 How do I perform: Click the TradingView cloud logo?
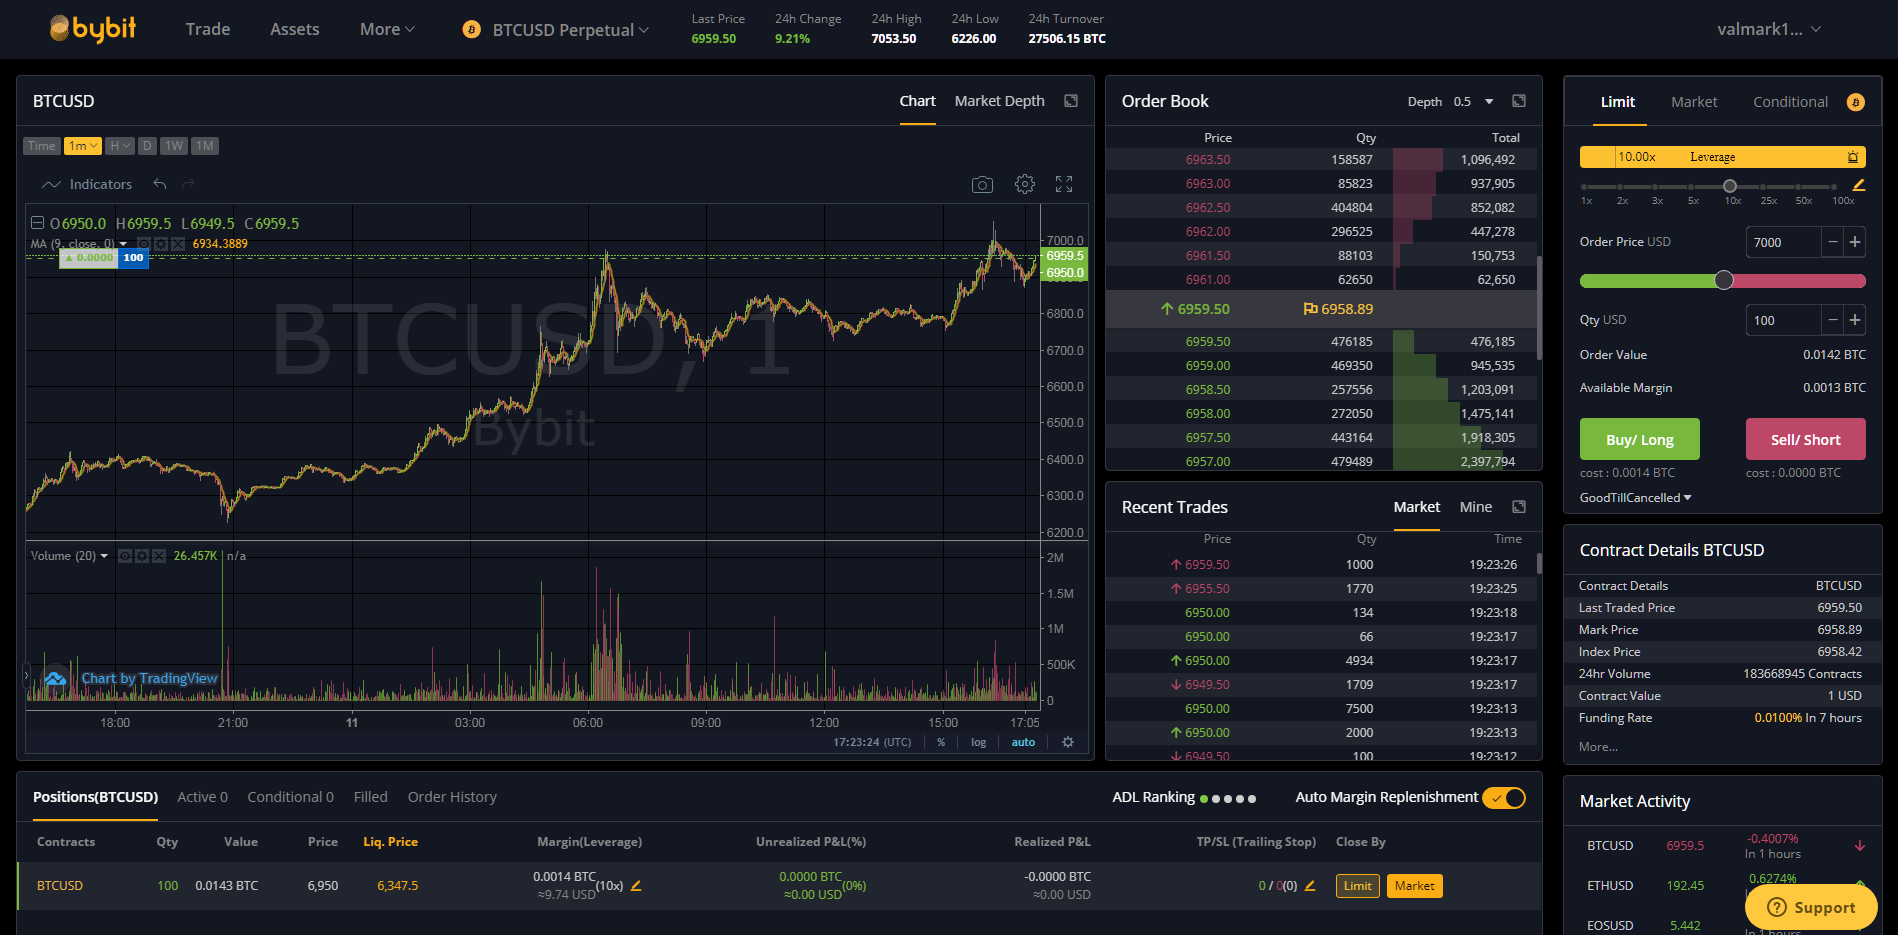pos(55,679)
